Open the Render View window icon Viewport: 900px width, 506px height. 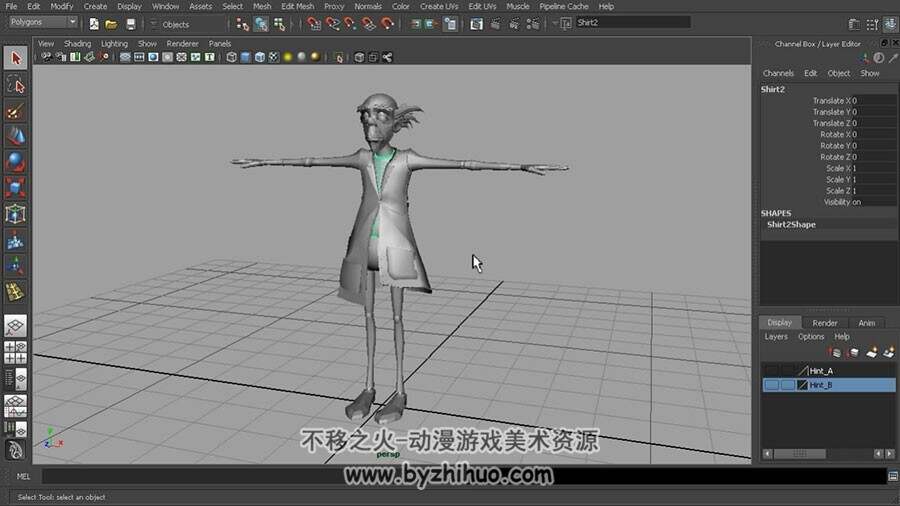click(476, 24)
